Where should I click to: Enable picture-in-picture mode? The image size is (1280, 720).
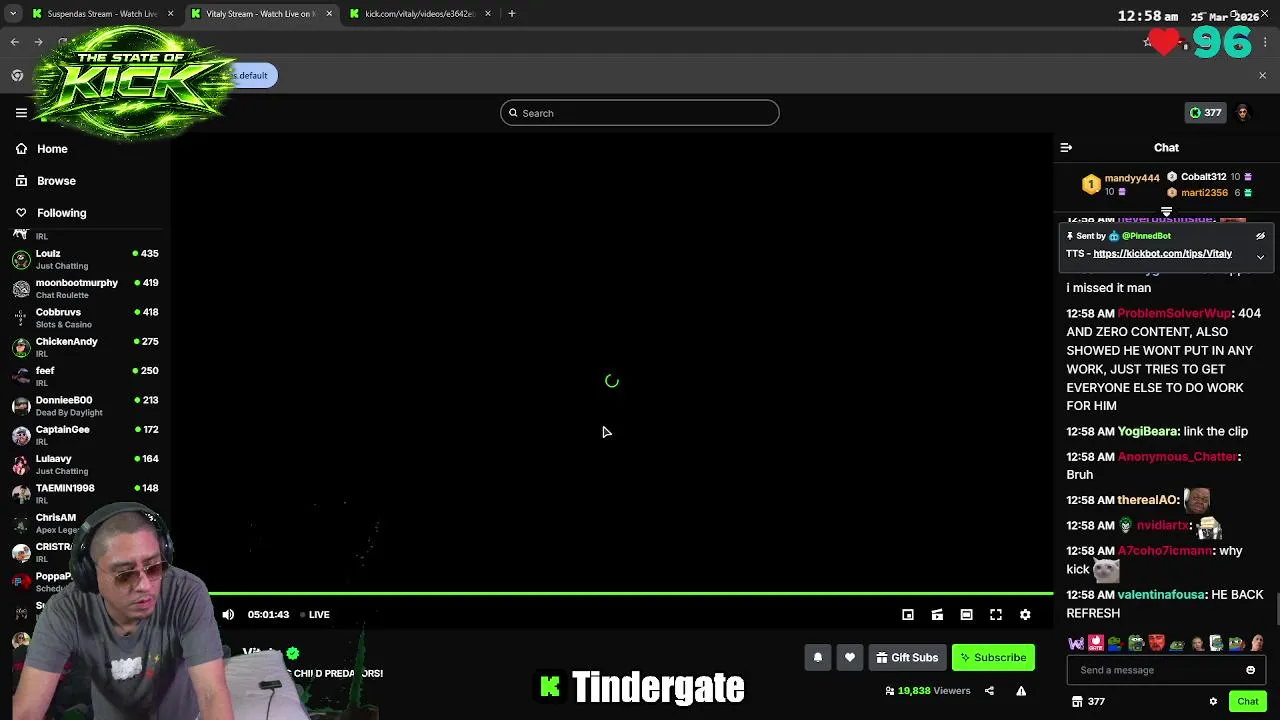pyautogui.click(x=908, y=615)
